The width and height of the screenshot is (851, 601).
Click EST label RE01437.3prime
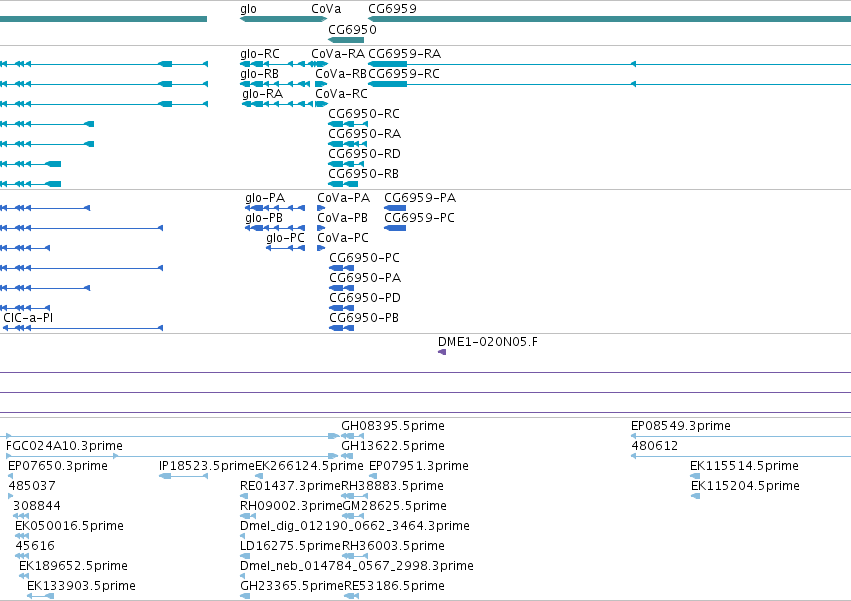(290, 486)
